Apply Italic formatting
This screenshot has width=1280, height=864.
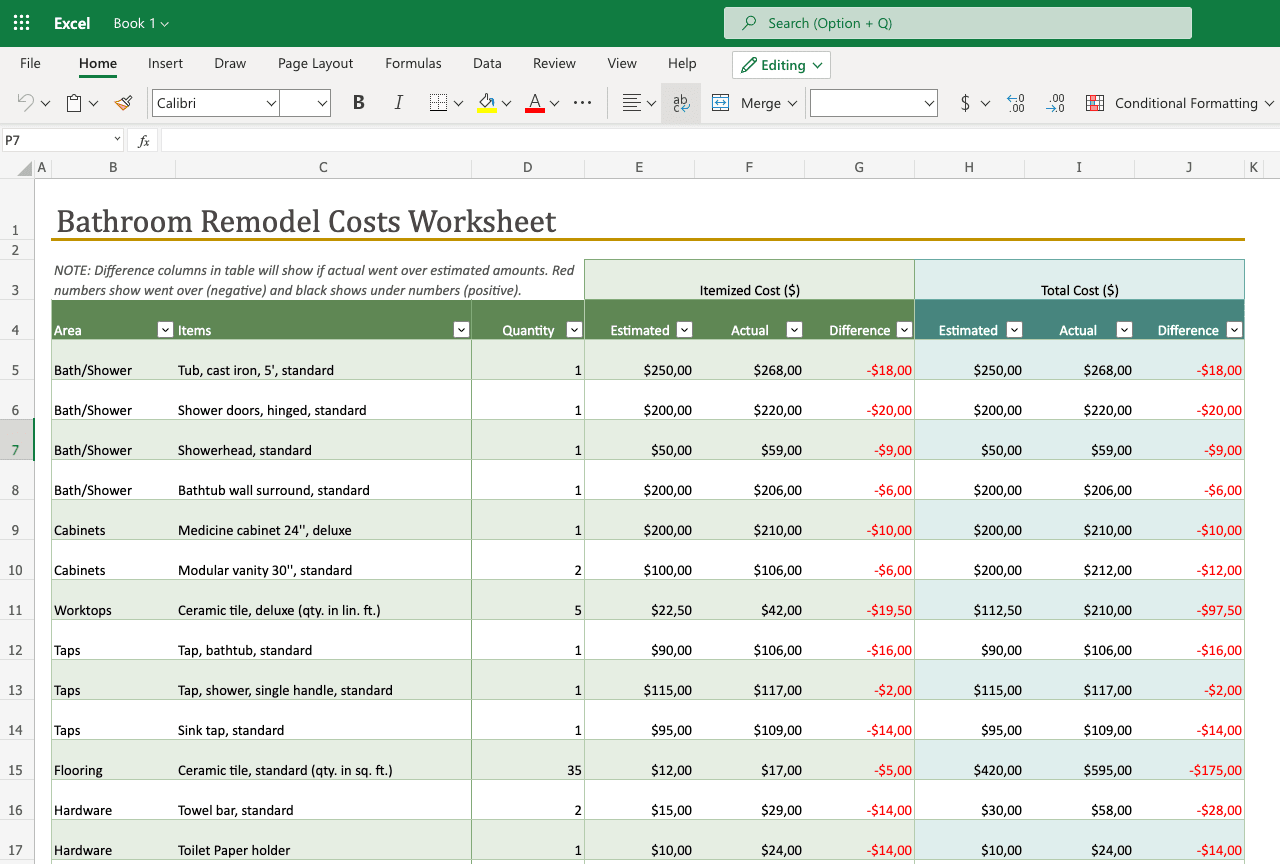[398, 103]
